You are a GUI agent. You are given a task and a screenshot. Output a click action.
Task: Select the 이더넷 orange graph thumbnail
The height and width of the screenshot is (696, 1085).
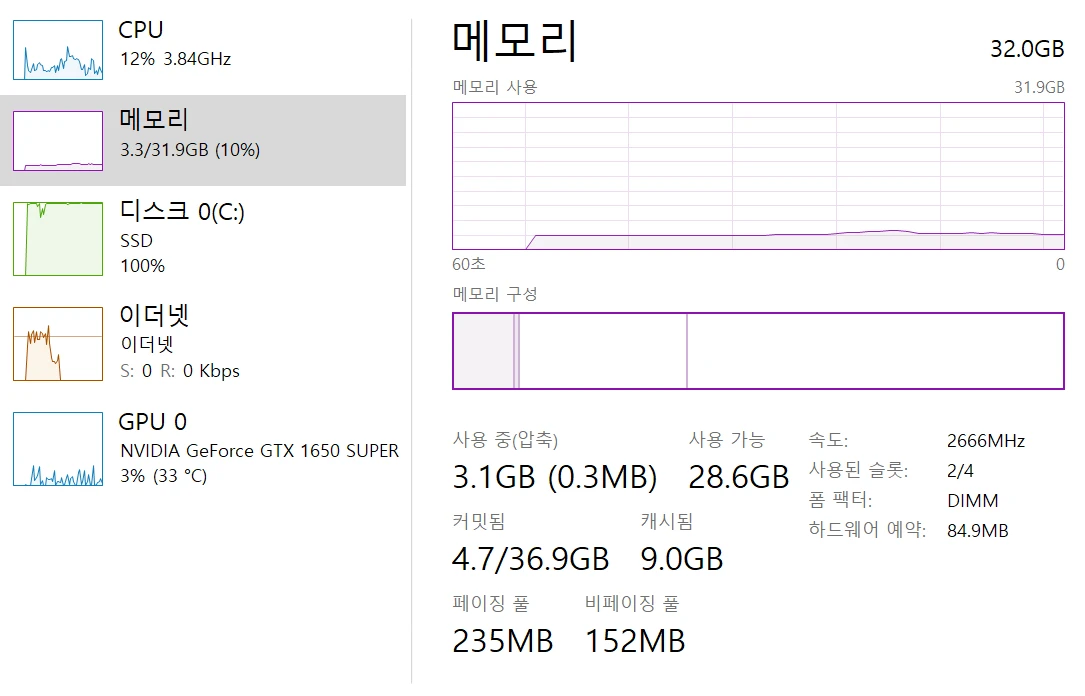pyautogui.click(x=58, y=344)
